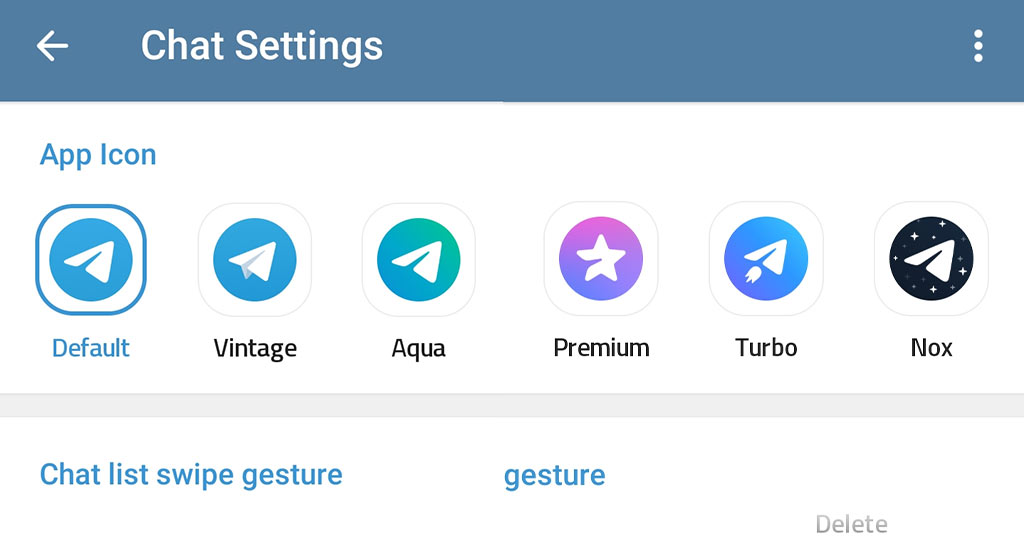Click "Chat list swipe gesture" section heading
This screenshot has width=1024, height=539.
pyautogui.click(x=191, y=474)
